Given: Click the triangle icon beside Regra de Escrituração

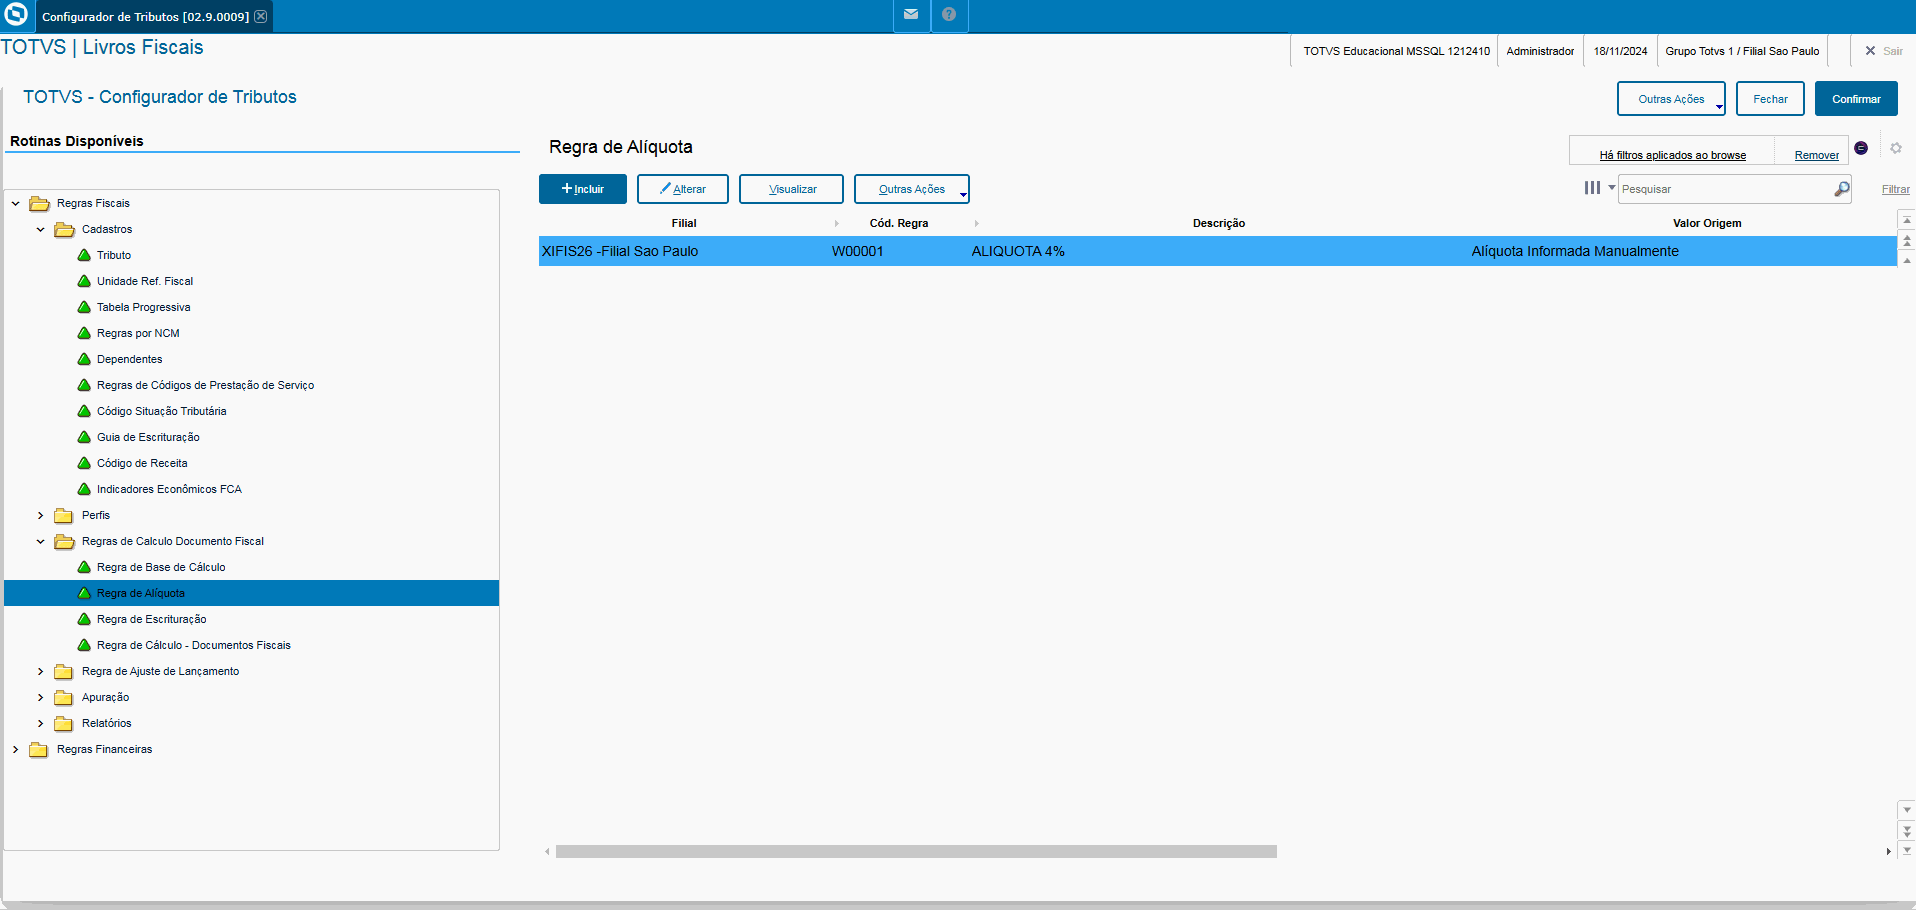Looking at the screenshot, I should click(84, 619).
